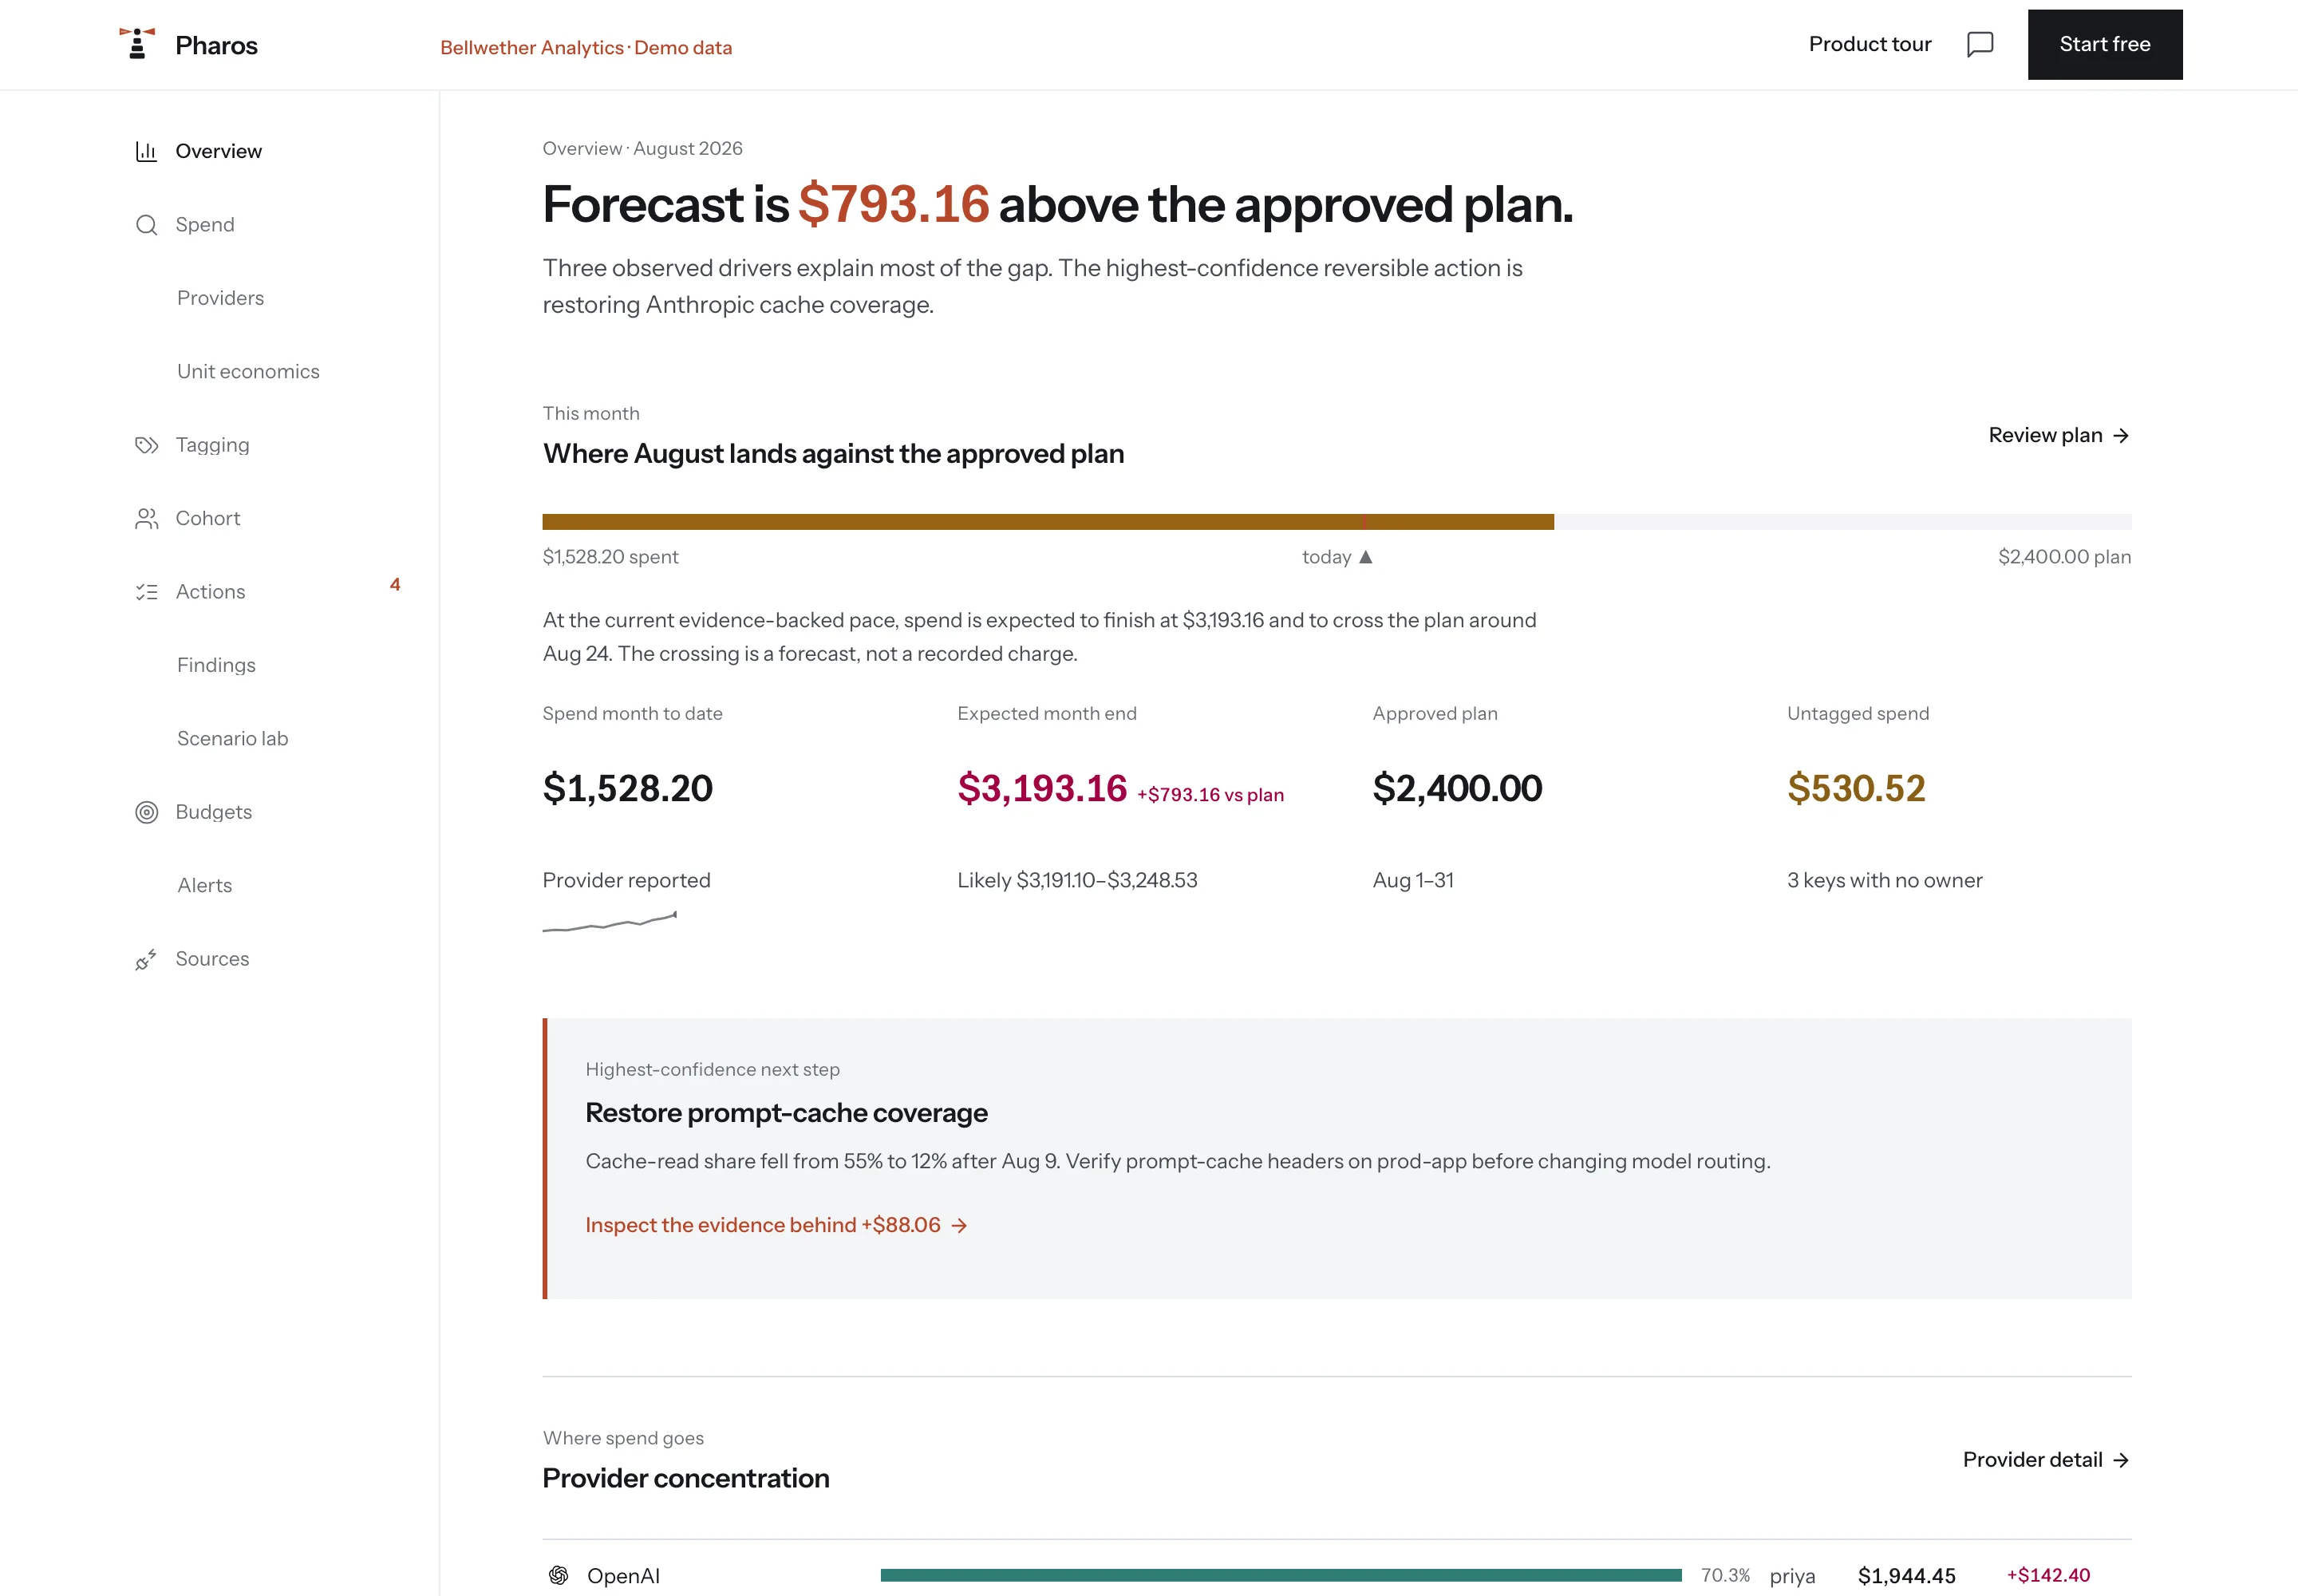The height and width of the screenshot is (1596, 2298).
Task: Click the $2,400.00 approved plan value
Action: 1457,788
